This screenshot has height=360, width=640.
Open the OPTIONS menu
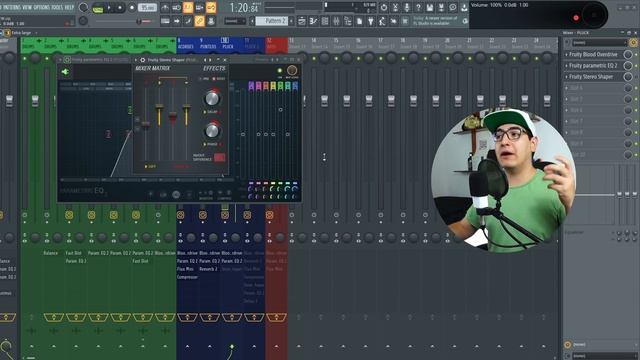coord(42,7)
